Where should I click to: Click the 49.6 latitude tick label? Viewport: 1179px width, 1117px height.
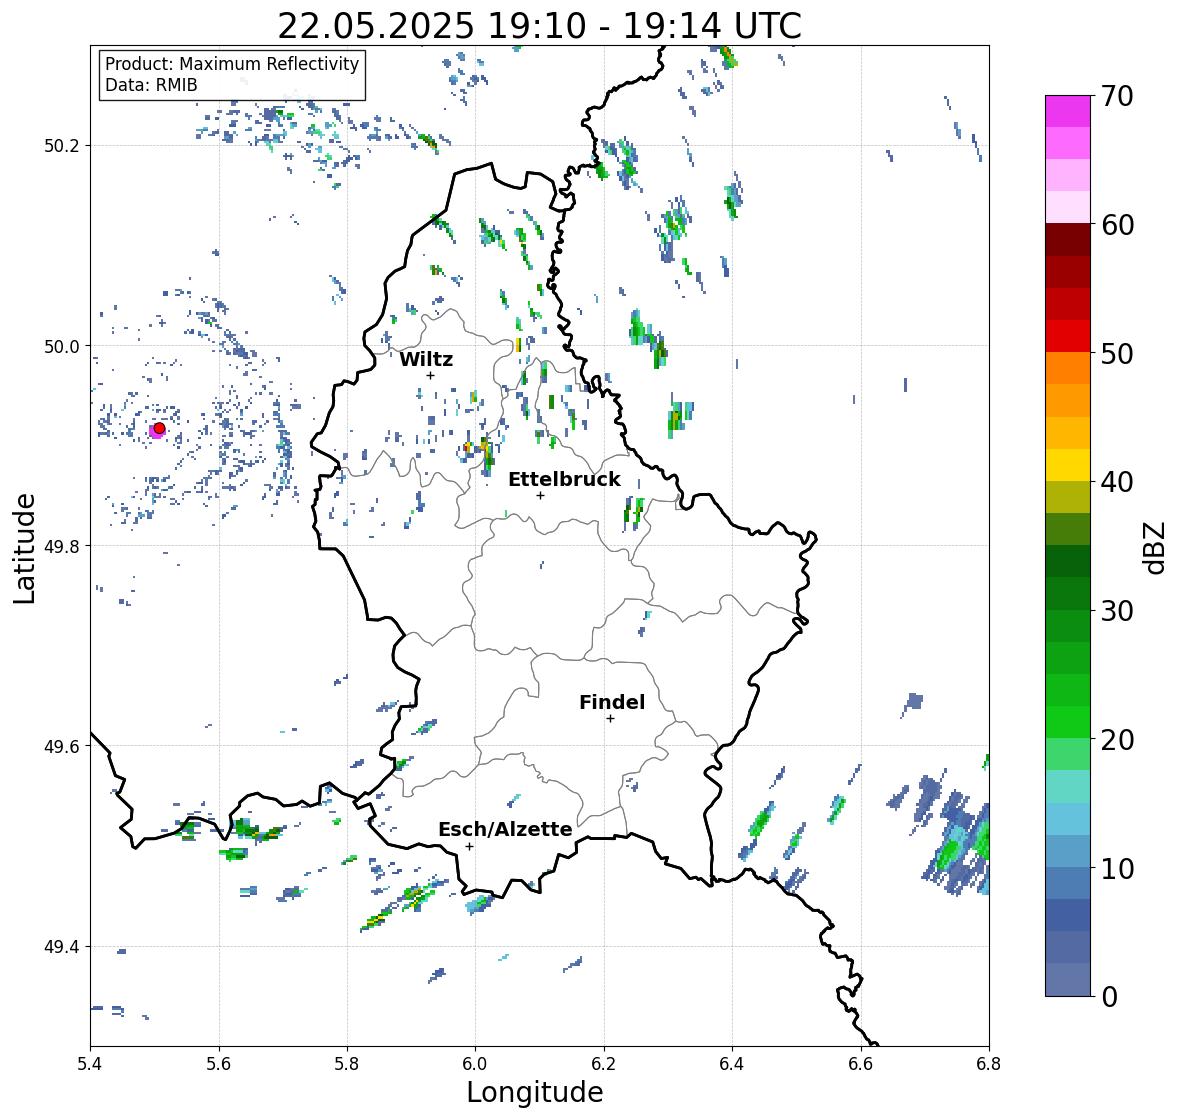click(62, 746)
